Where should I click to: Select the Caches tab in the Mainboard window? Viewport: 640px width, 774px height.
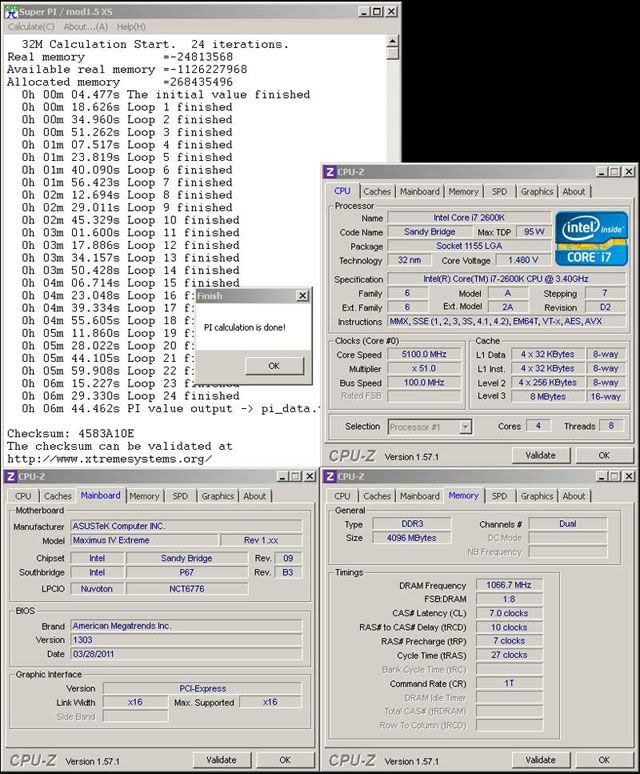[x=58, y=496]
